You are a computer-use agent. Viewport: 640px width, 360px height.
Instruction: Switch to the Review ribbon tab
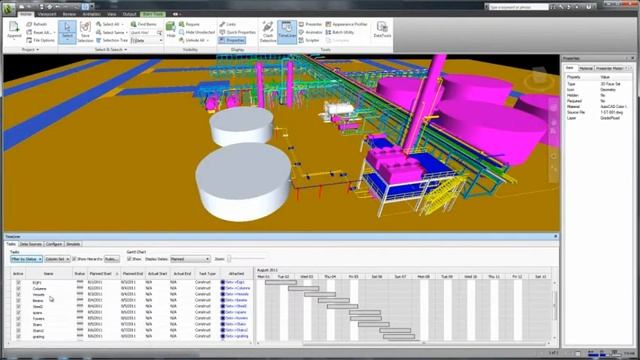(69, 14)
